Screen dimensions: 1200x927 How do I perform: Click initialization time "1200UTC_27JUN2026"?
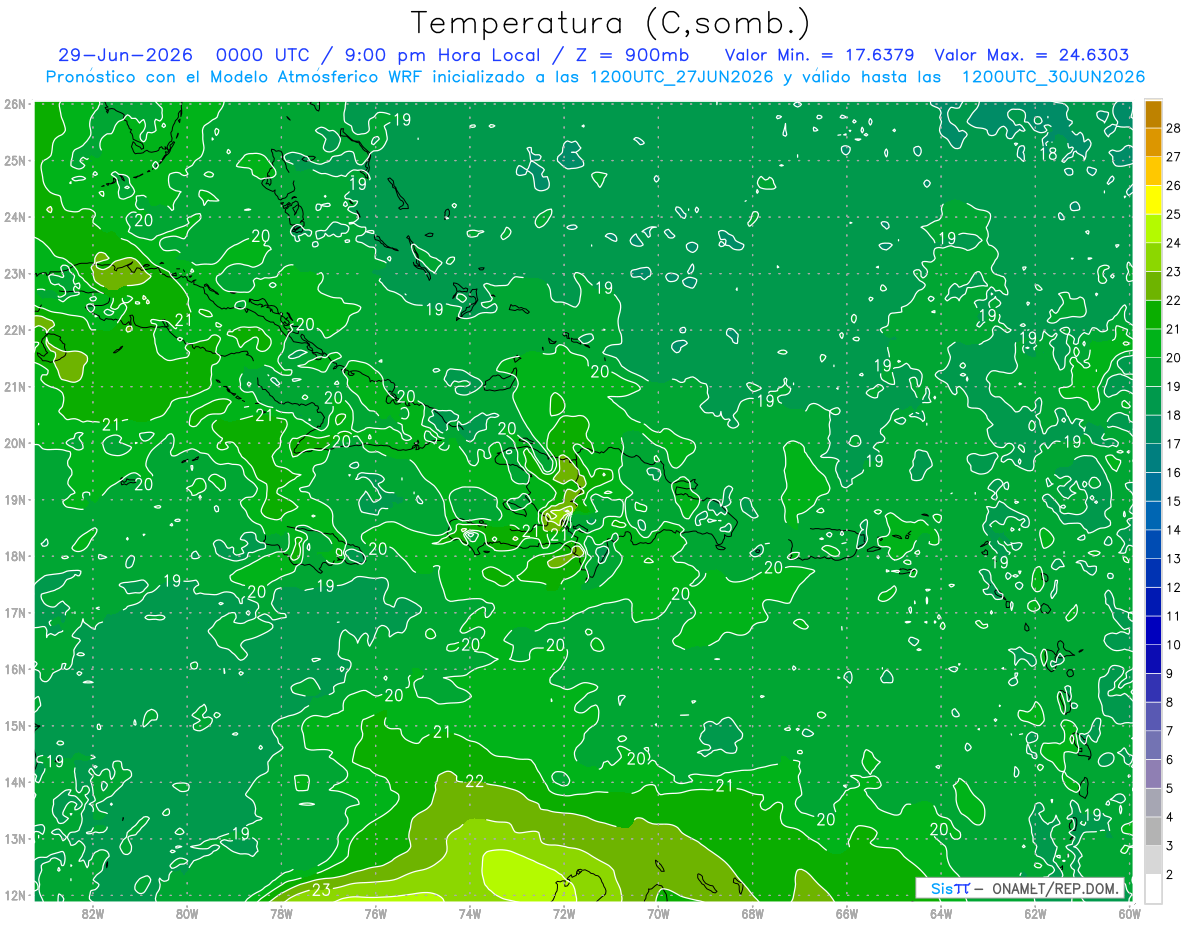click(x=682, y=77)
